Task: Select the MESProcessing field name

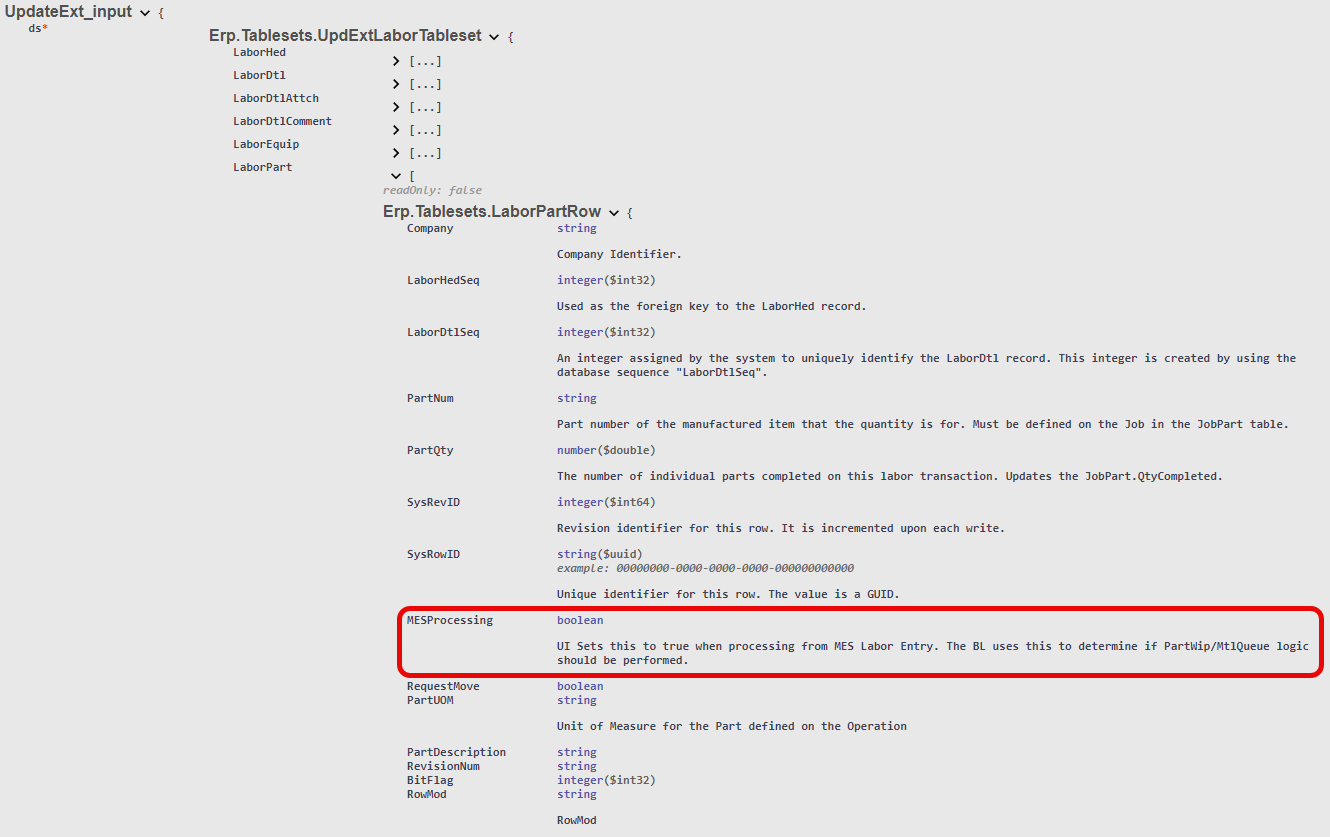Action: click(450, 620)
